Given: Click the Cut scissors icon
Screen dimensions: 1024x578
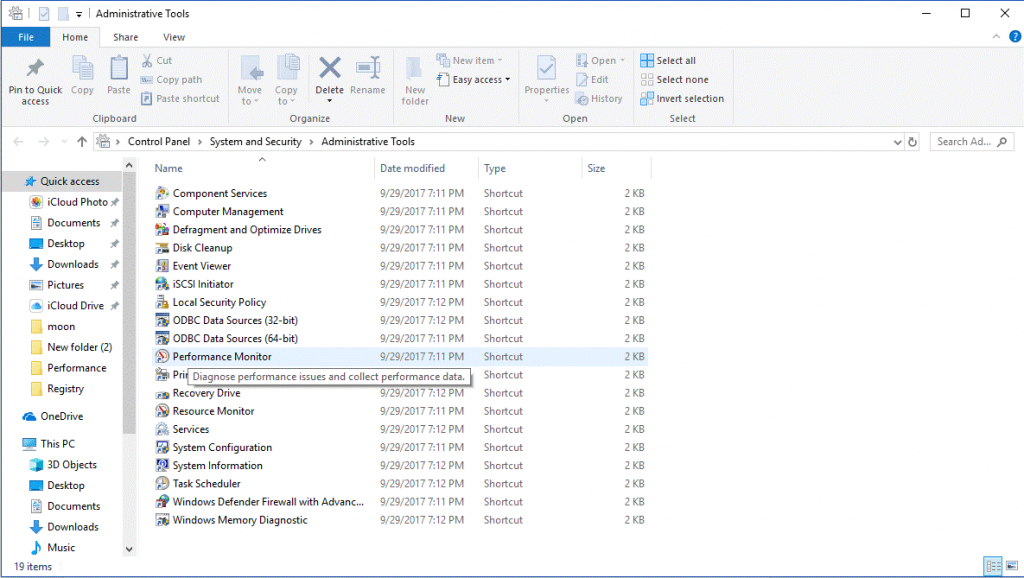Looking at the screenshot, I should [x=147, y=60].
